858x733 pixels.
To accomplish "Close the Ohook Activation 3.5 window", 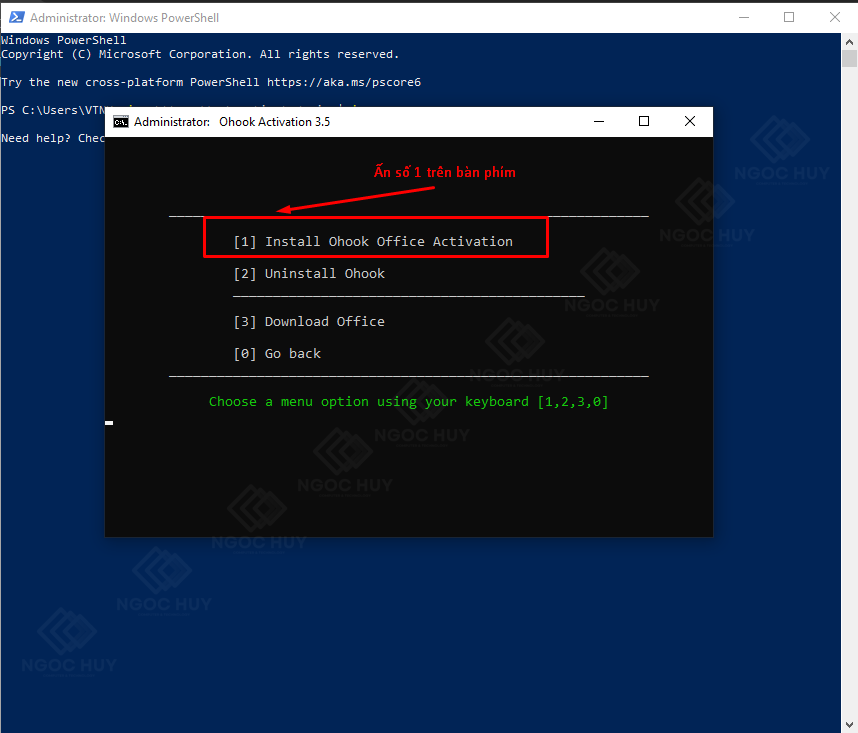I will [x=690, y=121].
